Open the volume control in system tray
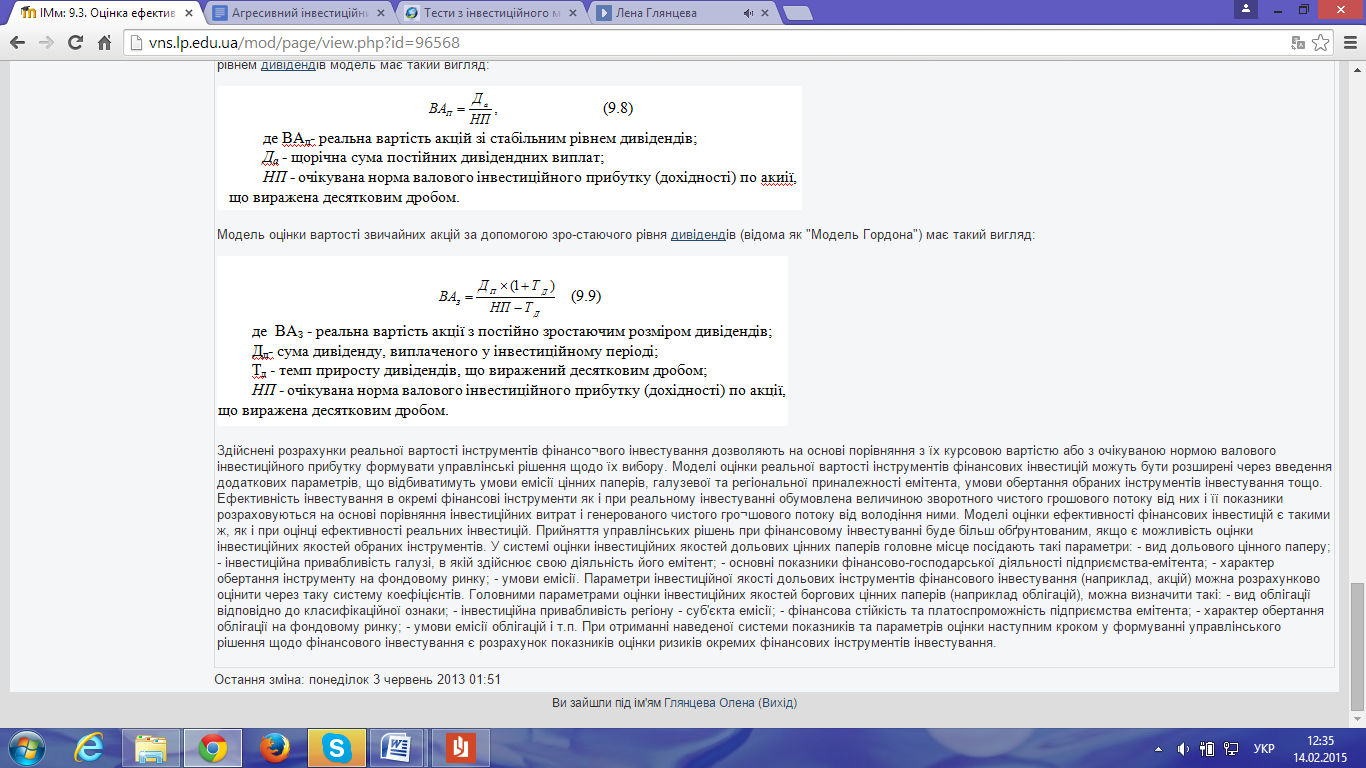The height and width of the screenshot is (768, 1366). click(x=1184, y=748)
